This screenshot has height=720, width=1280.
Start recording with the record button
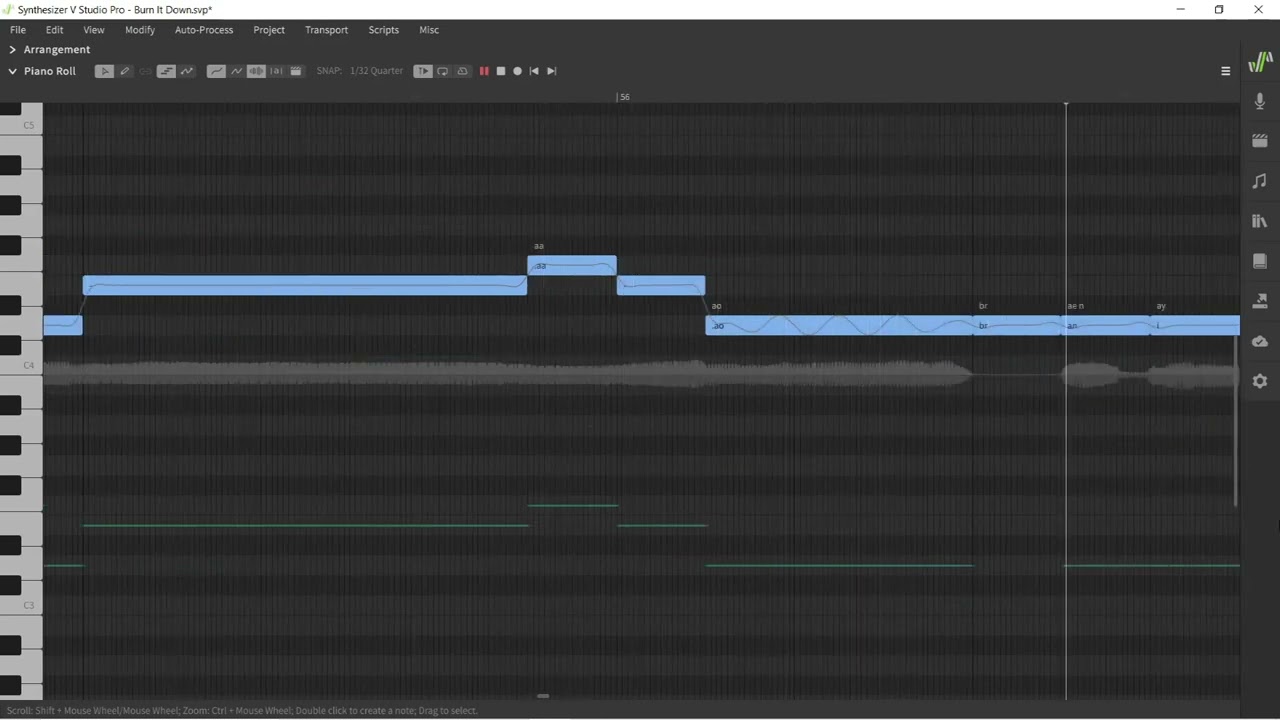pos(517,71)
